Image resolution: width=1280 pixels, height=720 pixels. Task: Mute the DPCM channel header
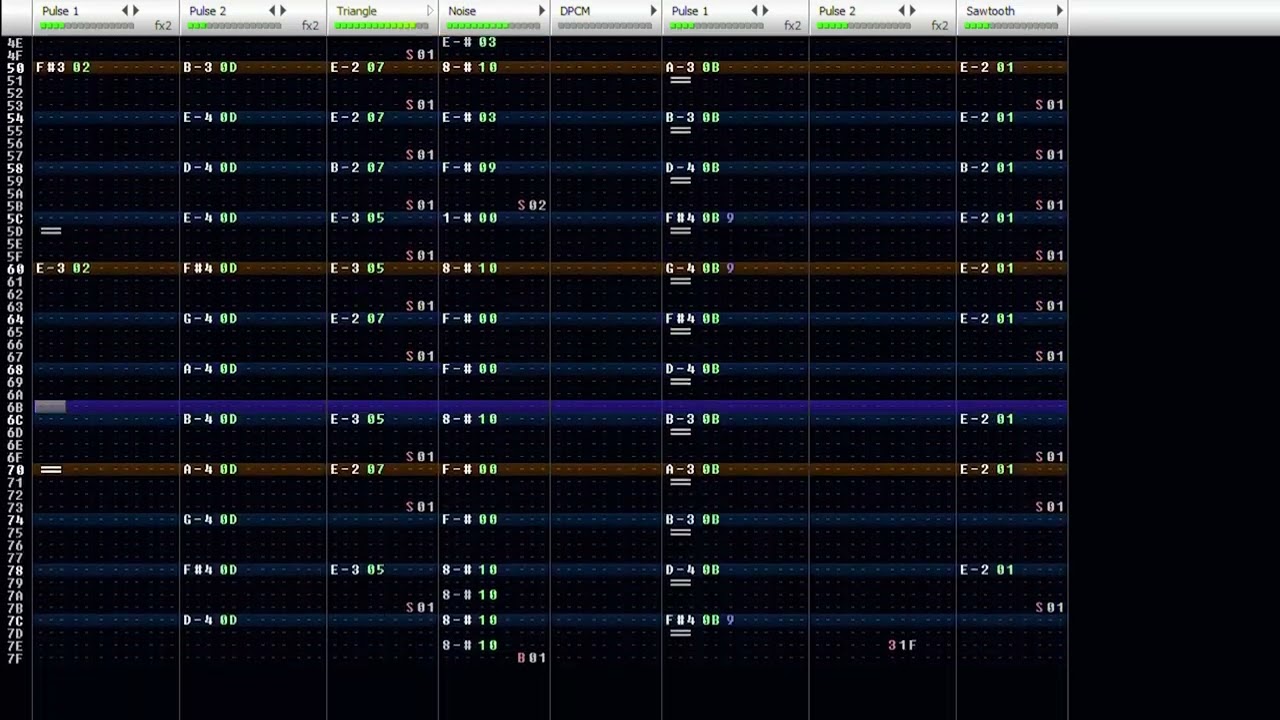point(575,11)
